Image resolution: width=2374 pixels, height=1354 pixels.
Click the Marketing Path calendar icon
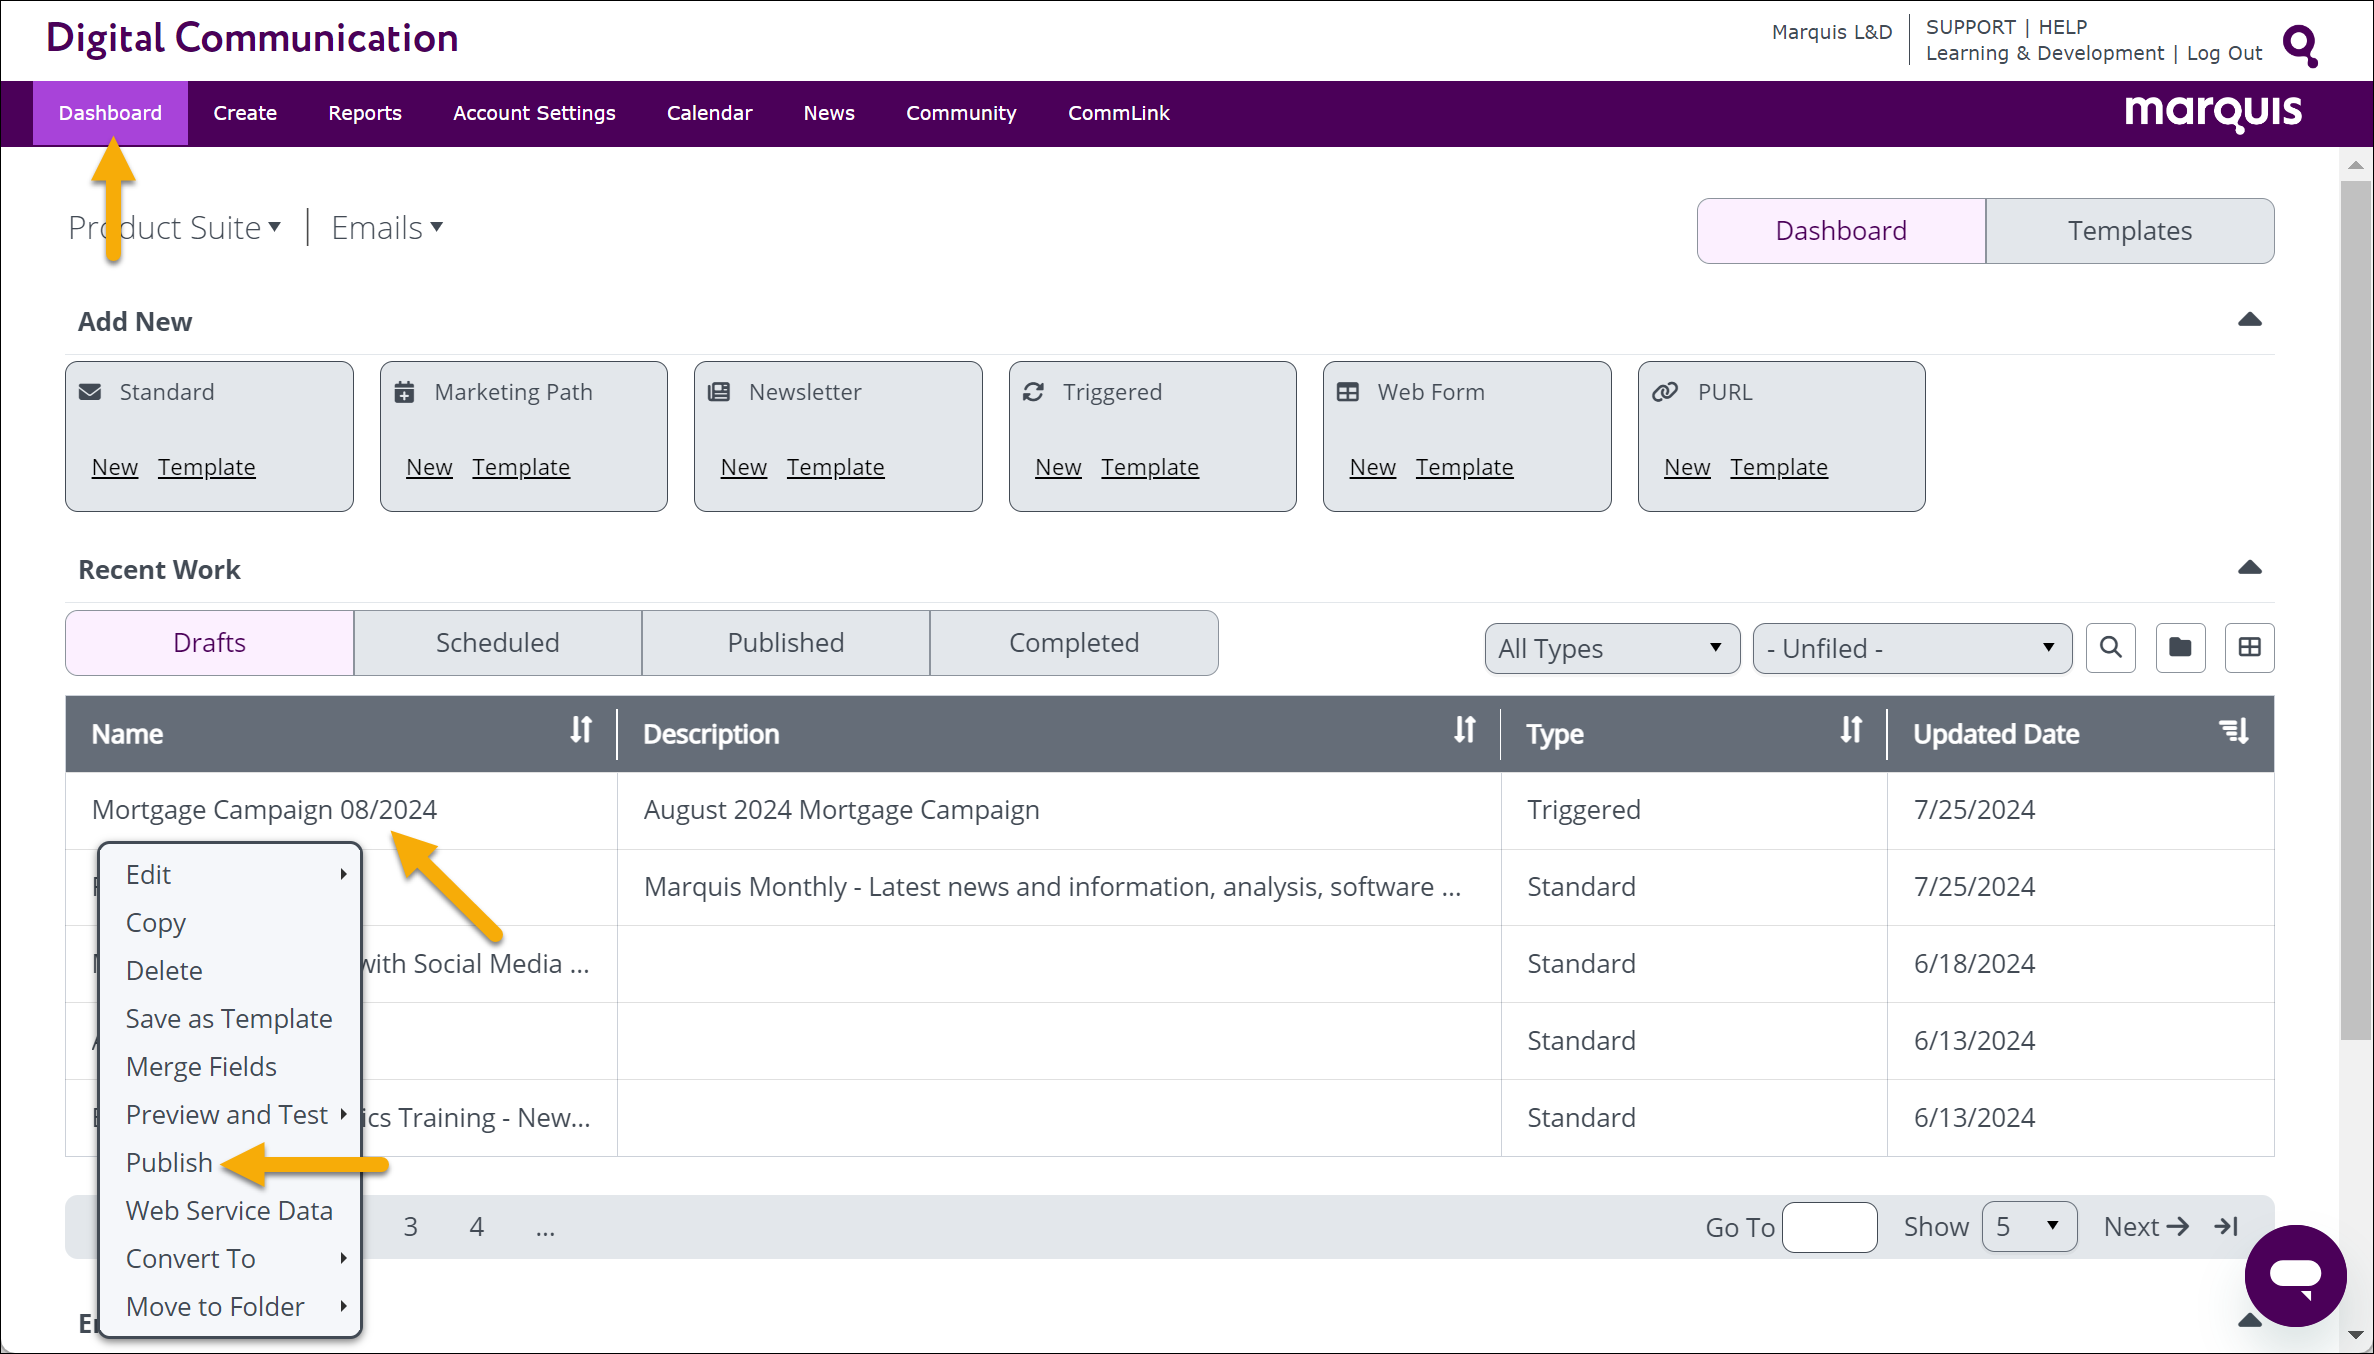click(404, 392)
